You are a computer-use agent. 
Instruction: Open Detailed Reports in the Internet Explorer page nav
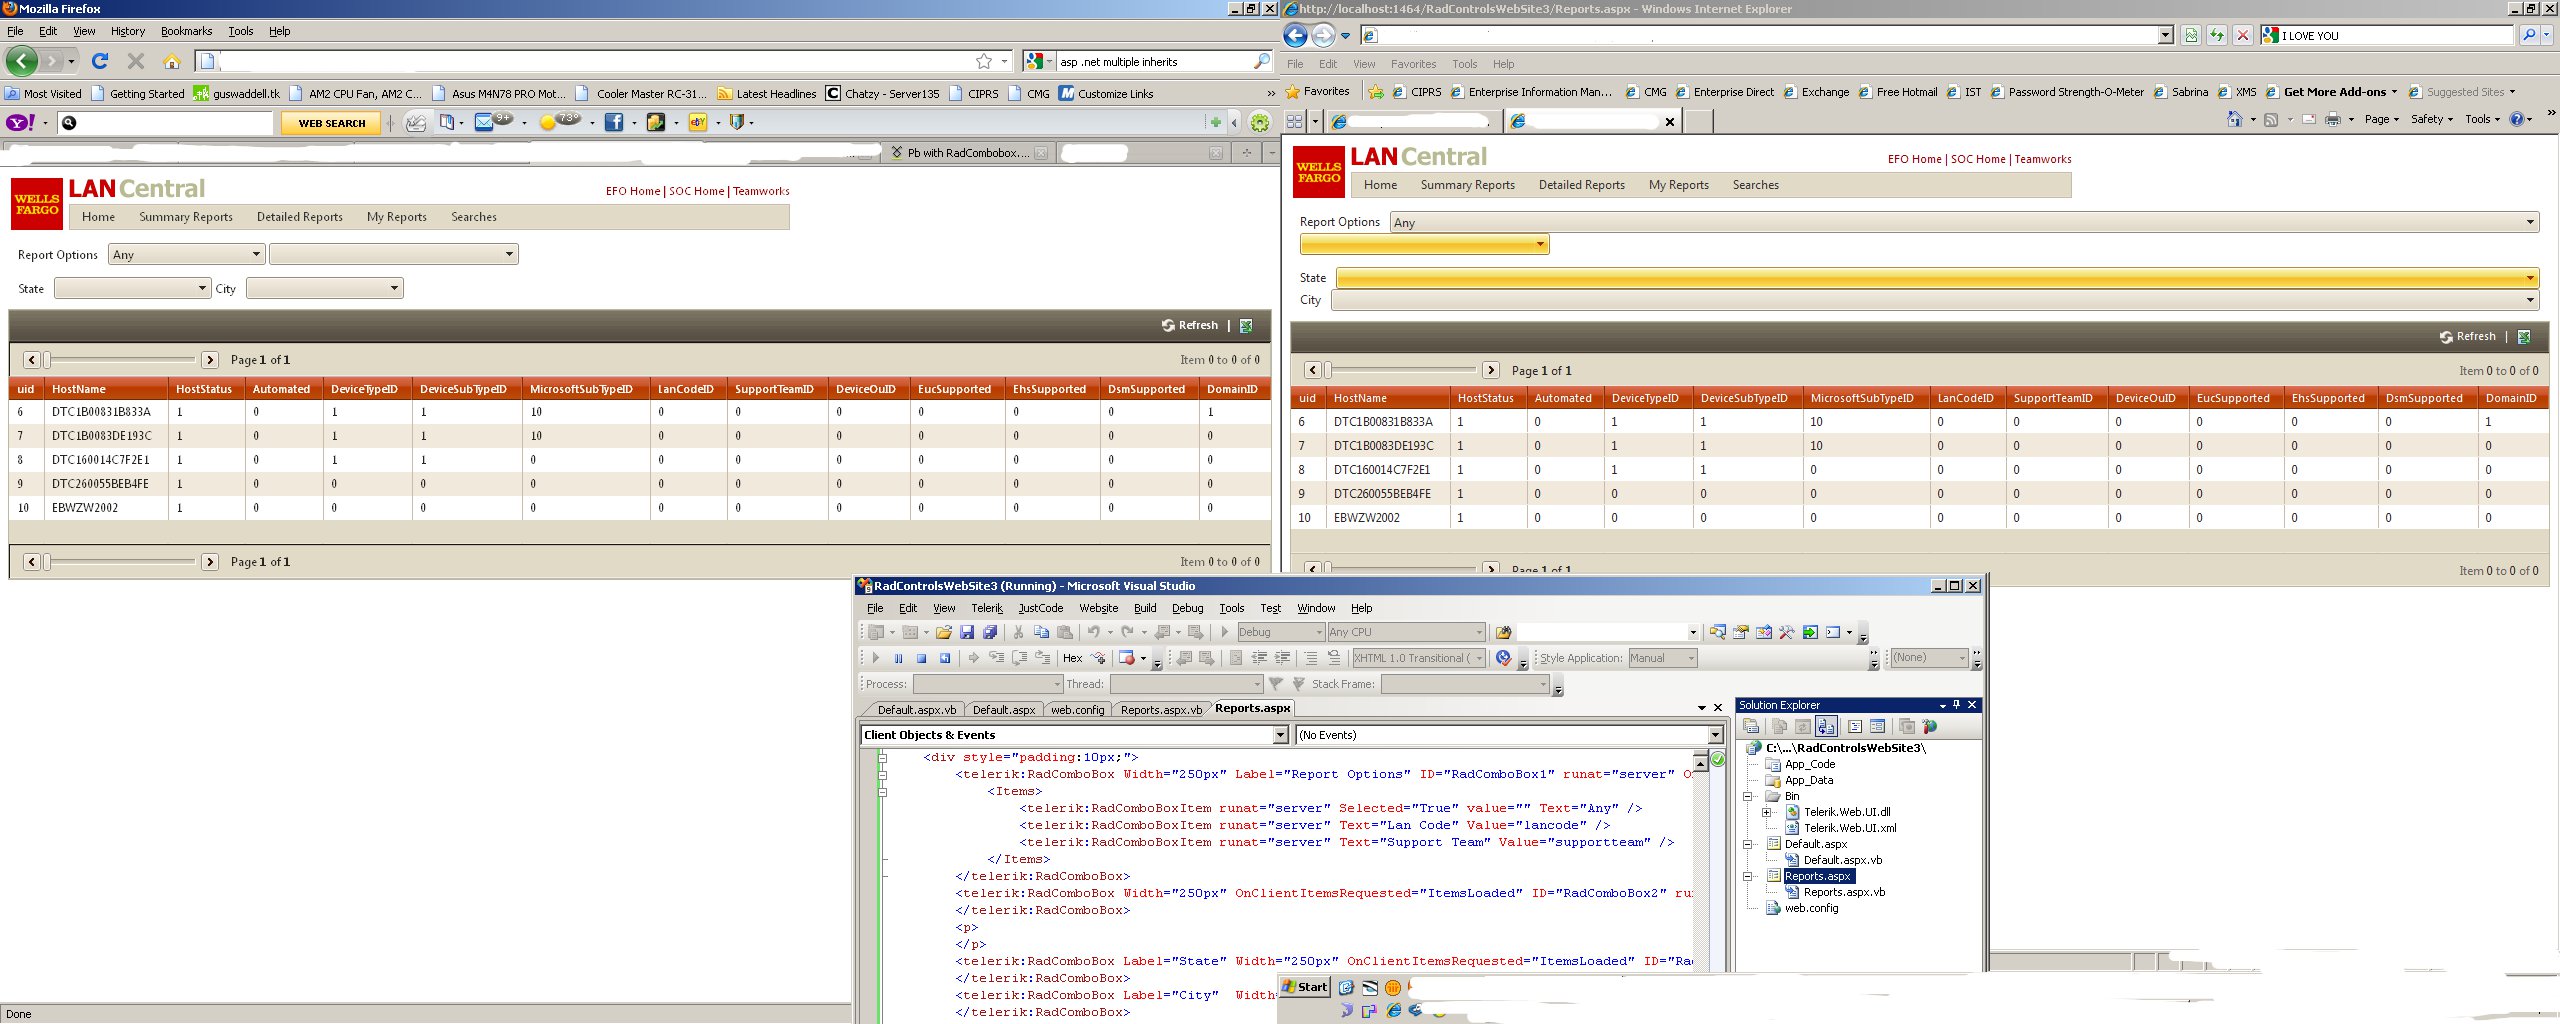tap(1581, 185)
